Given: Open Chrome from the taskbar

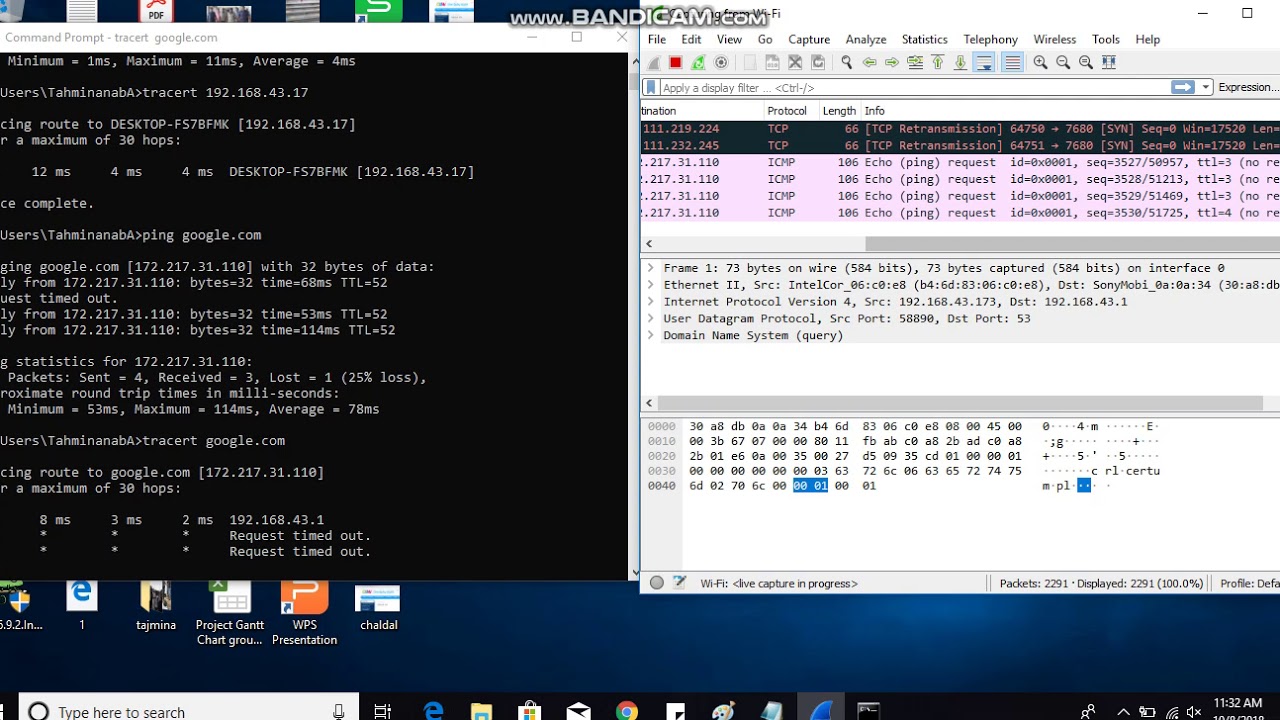Looking at the screenshot, I should point(627,711).
